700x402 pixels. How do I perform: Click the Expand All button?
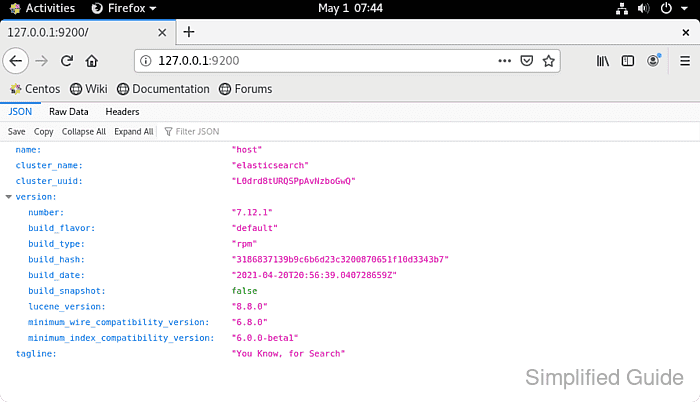point(133,131)
